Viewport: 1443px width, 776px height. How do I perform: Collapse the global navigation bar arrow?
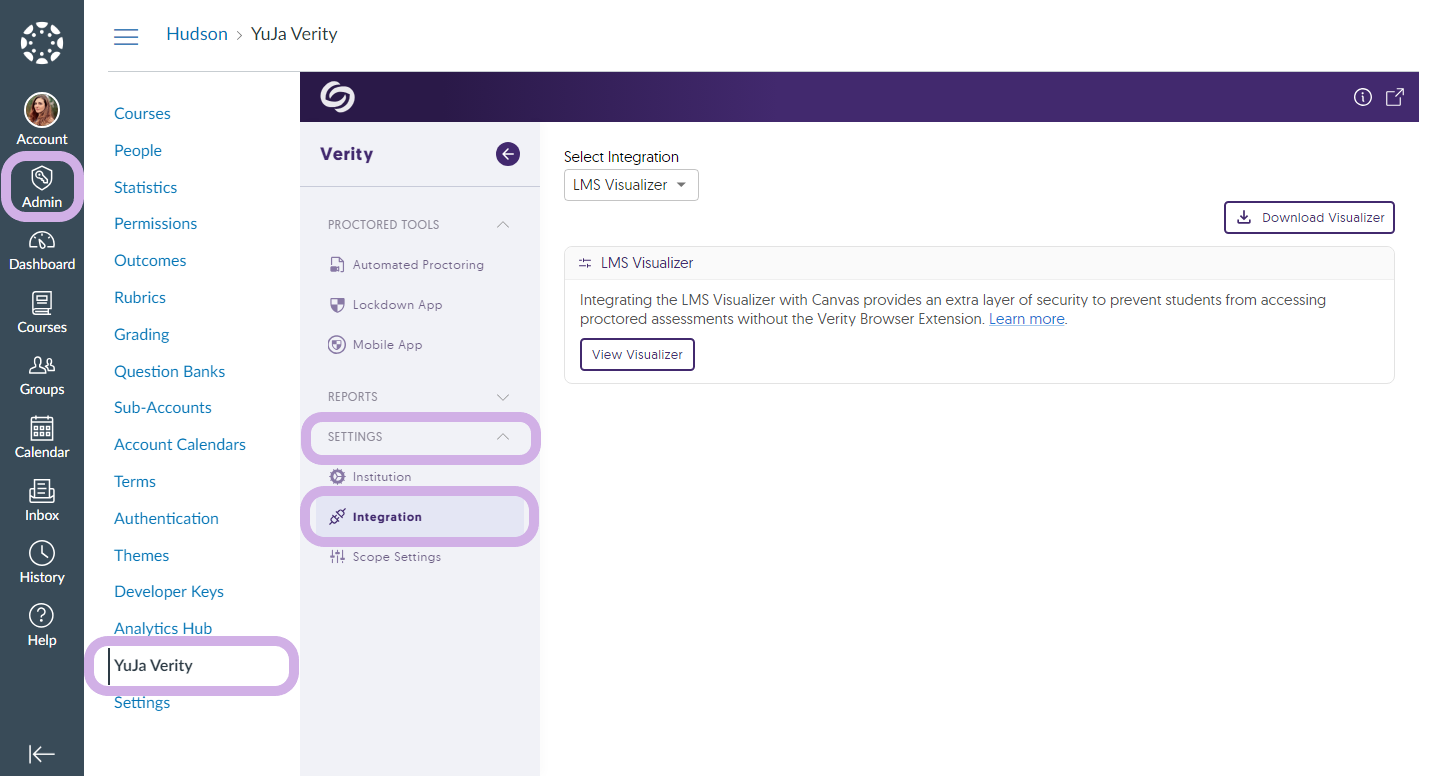[x=42, y=754]
